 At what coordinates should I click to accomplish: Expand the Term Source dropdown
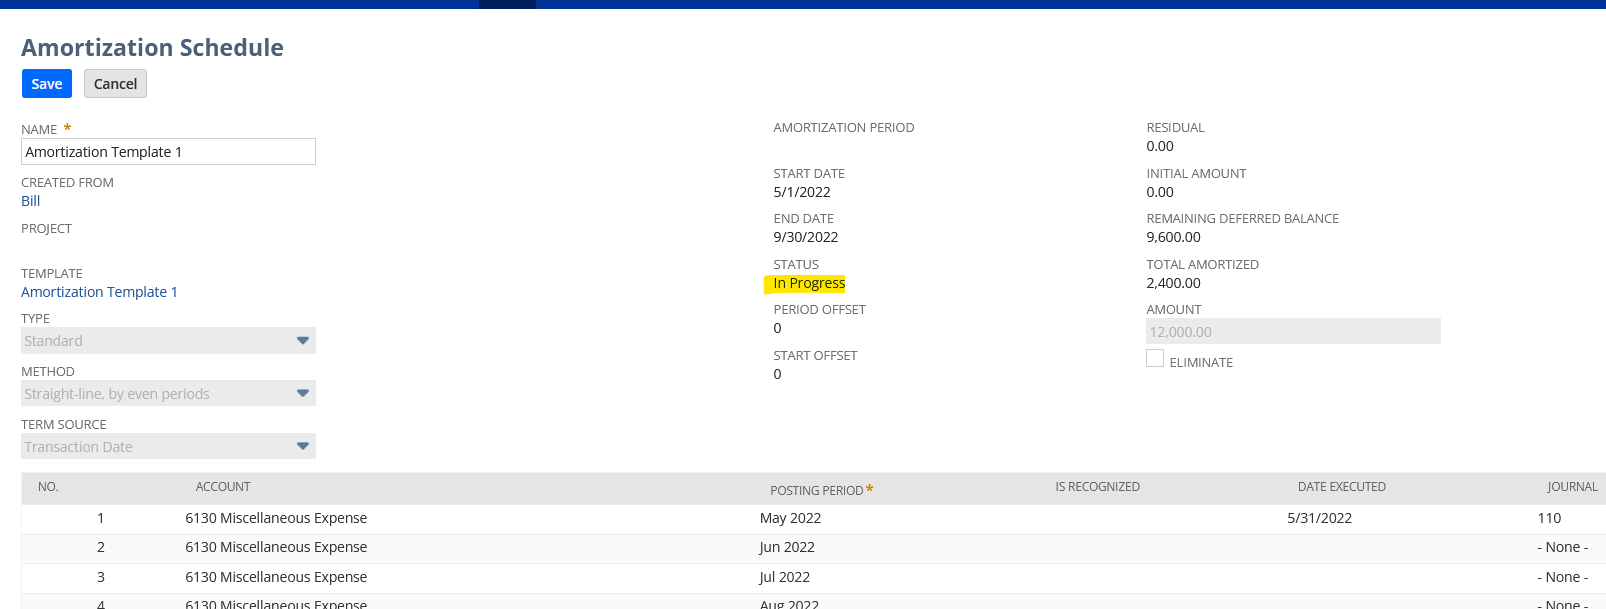pos(168,447)
